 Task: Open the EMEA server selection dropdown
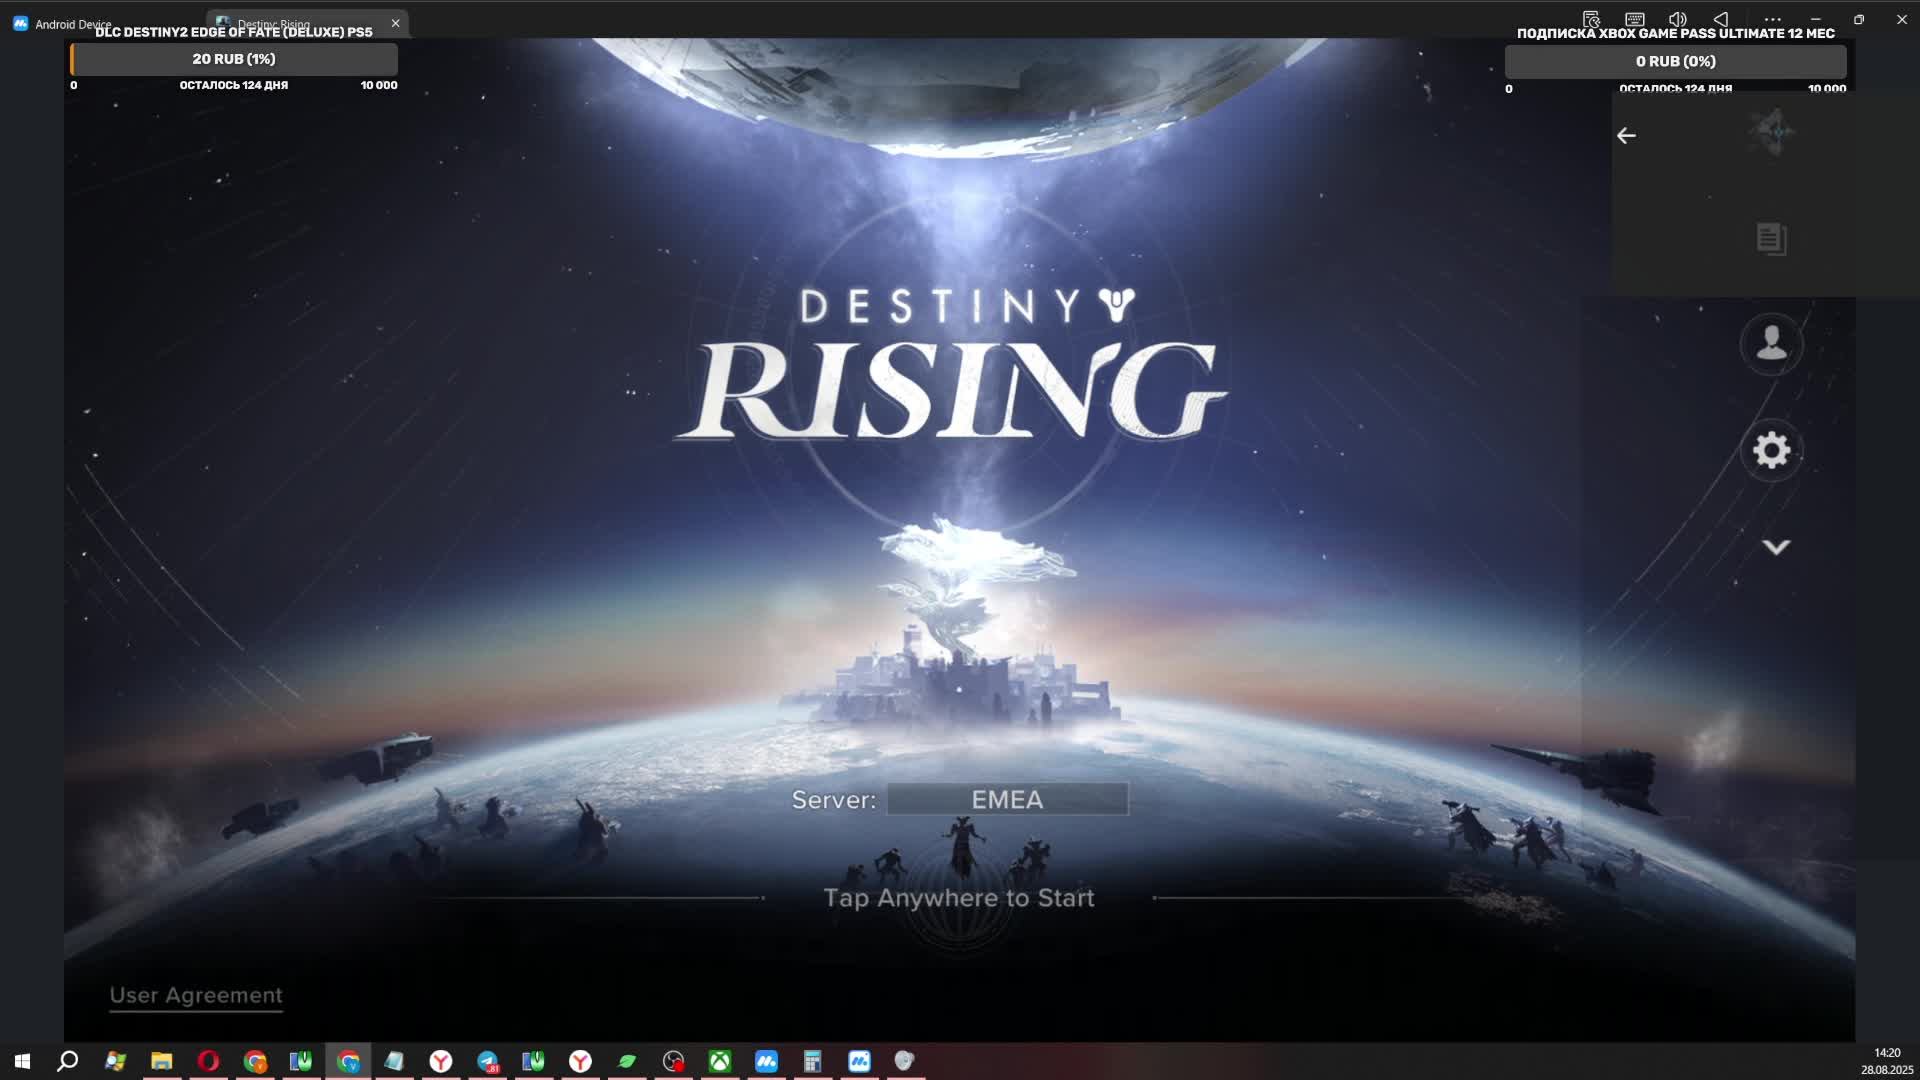click(1006, 798)
